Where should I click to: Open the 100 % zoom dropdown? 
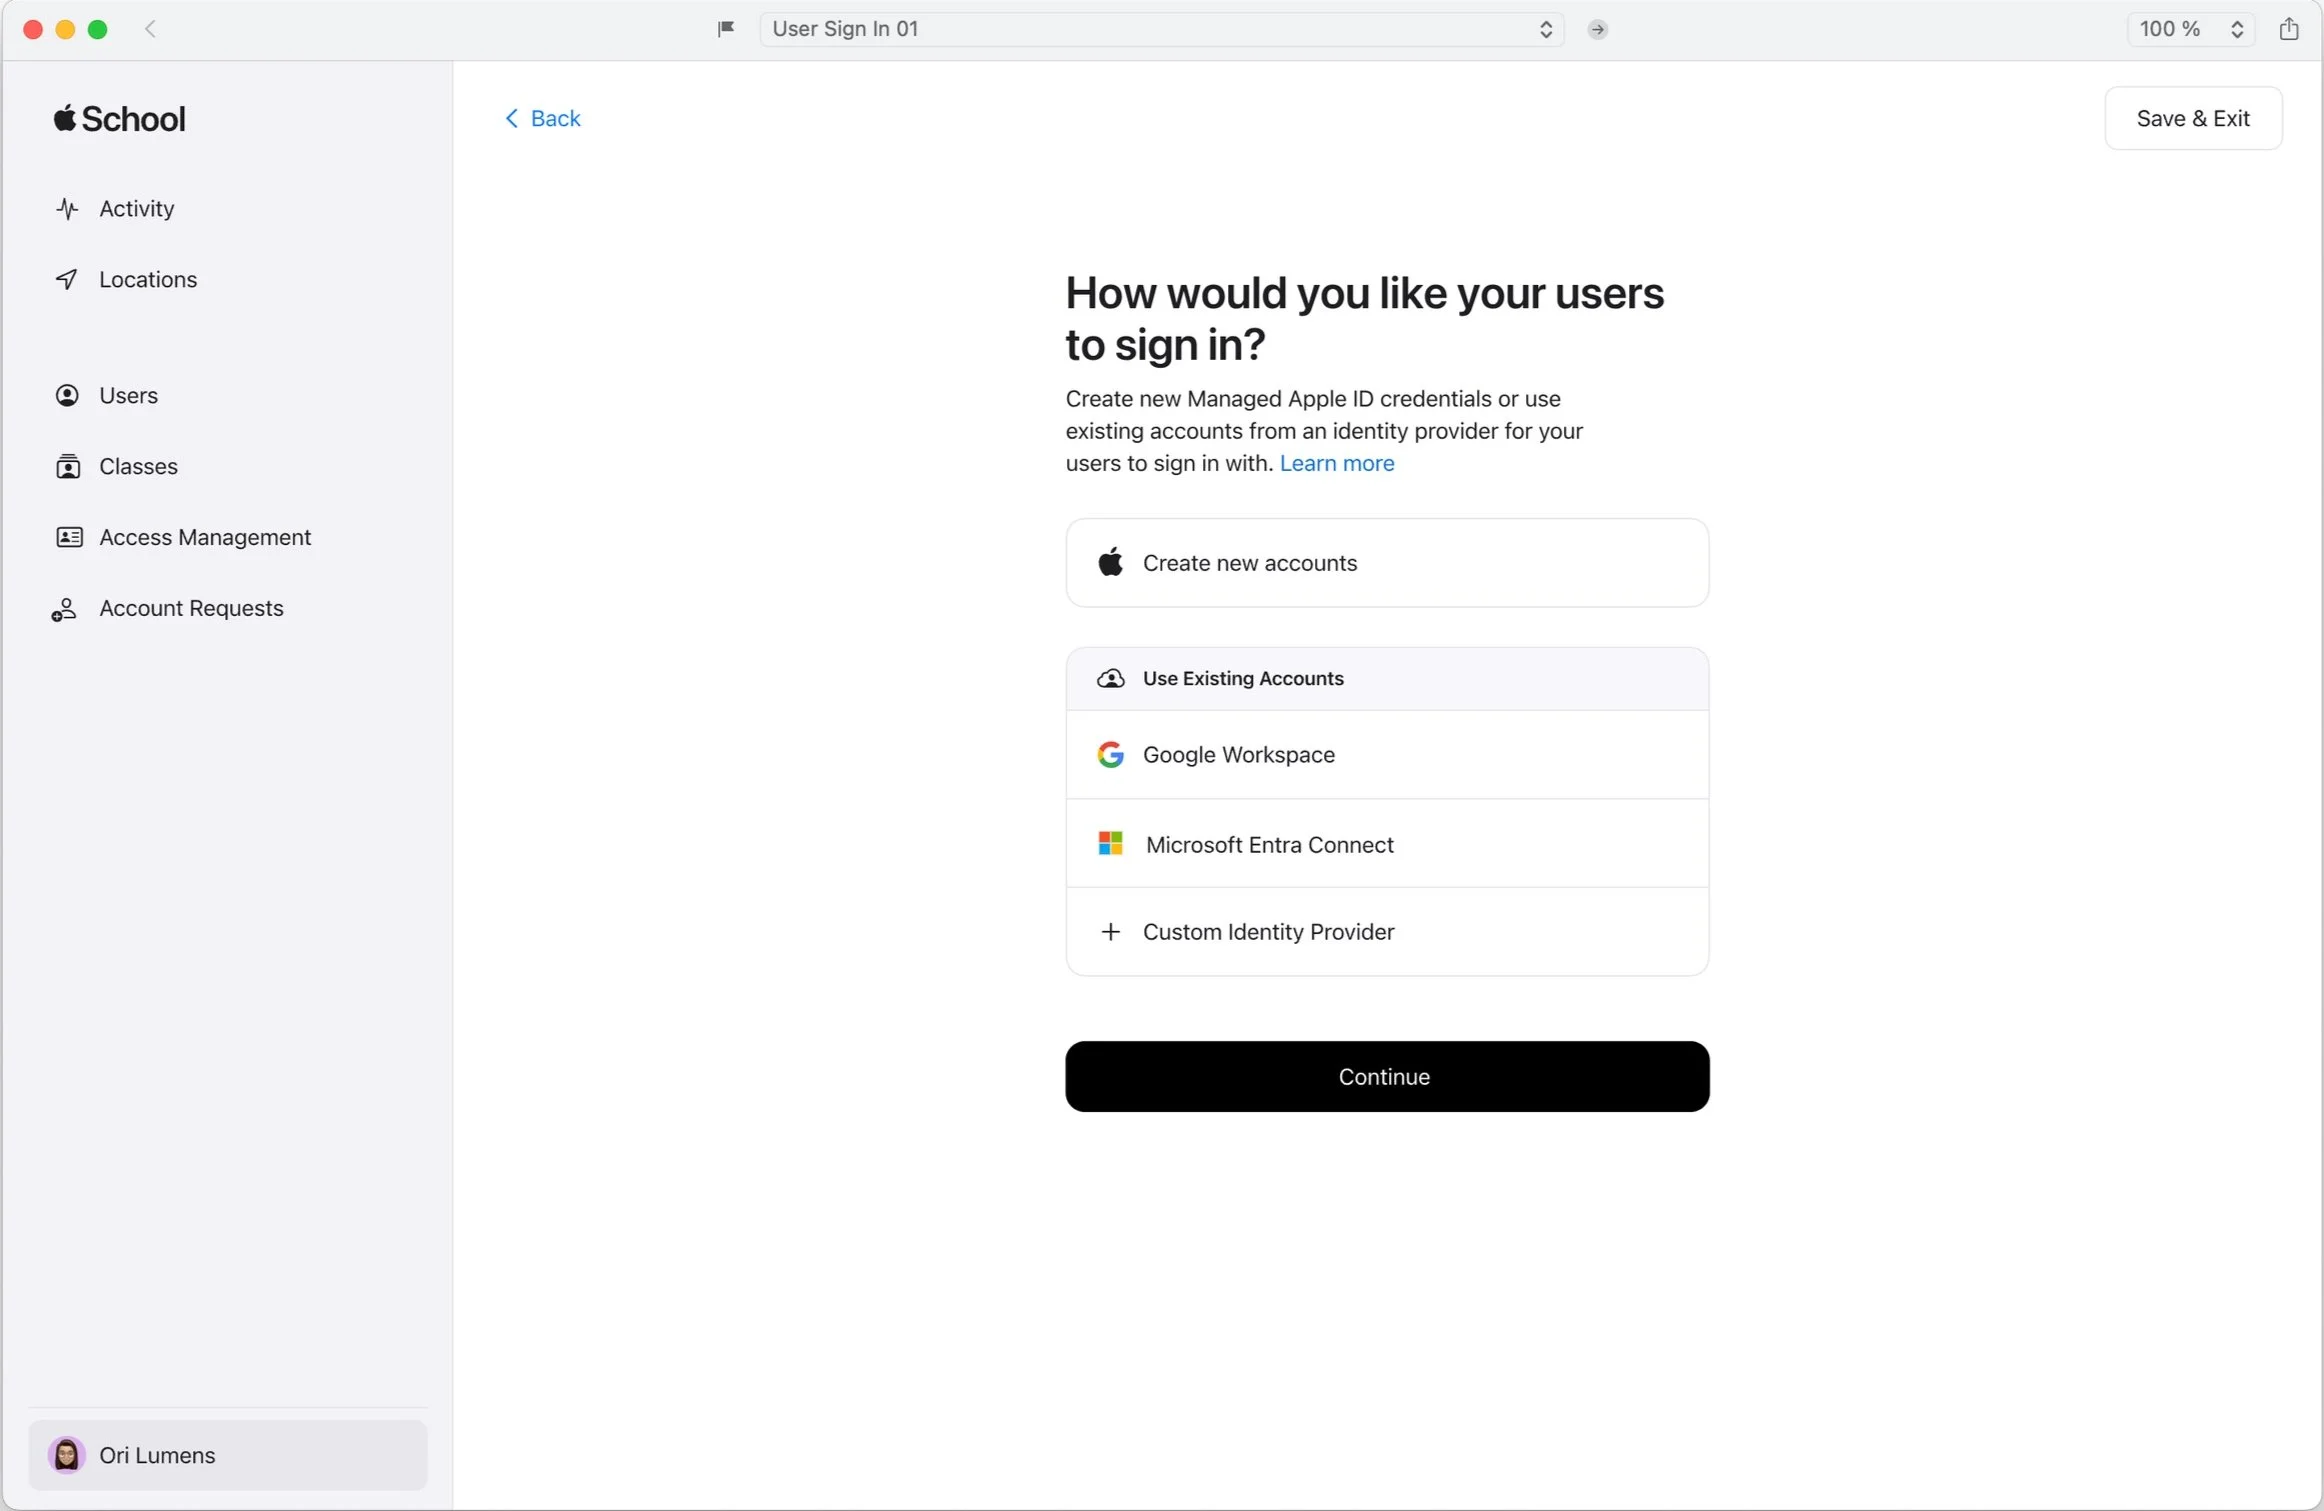click(2190, 29)
